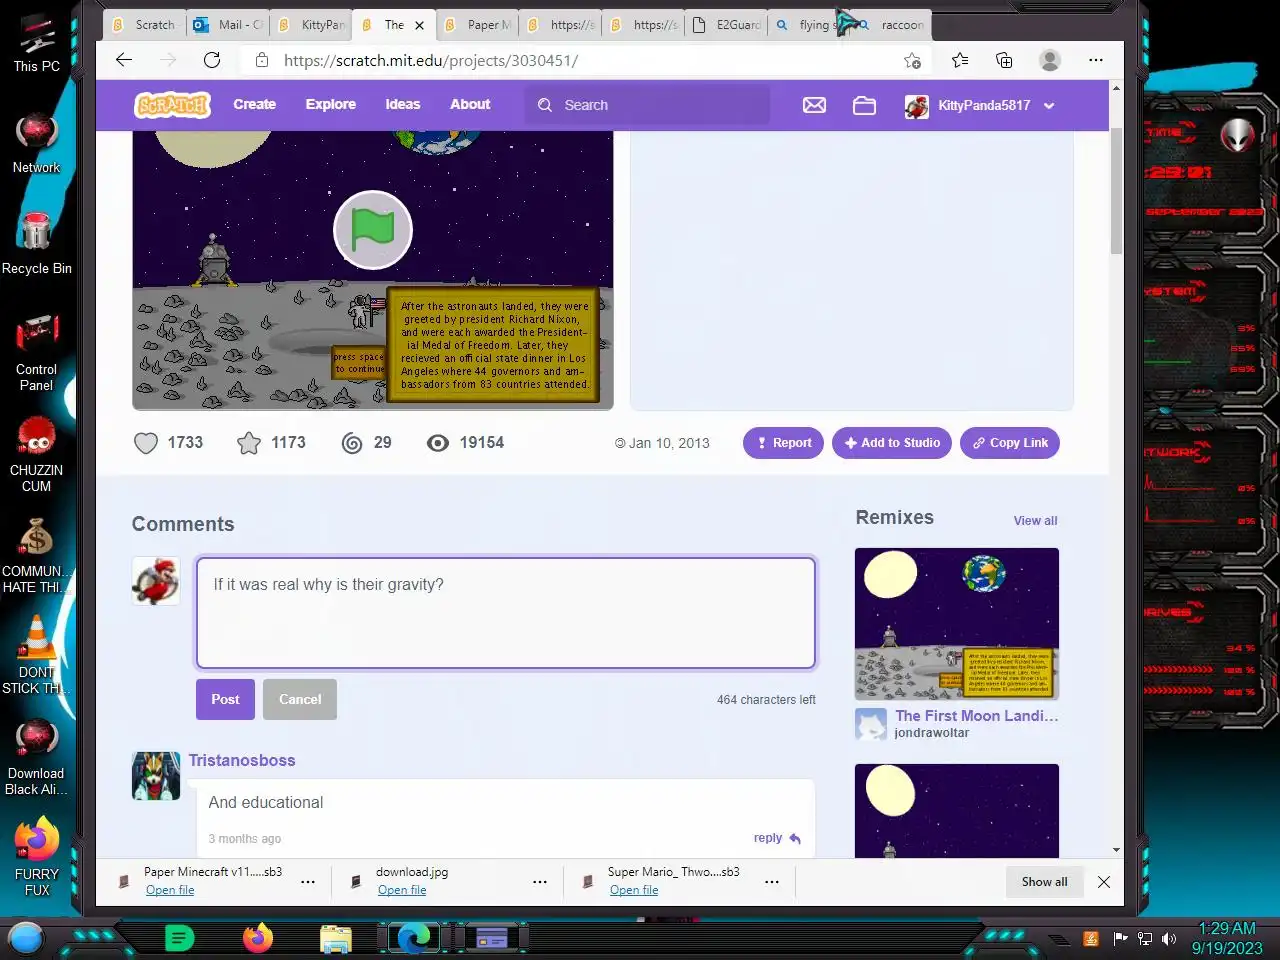Switch to the Scratch browser tab

(x=144, y=25)
